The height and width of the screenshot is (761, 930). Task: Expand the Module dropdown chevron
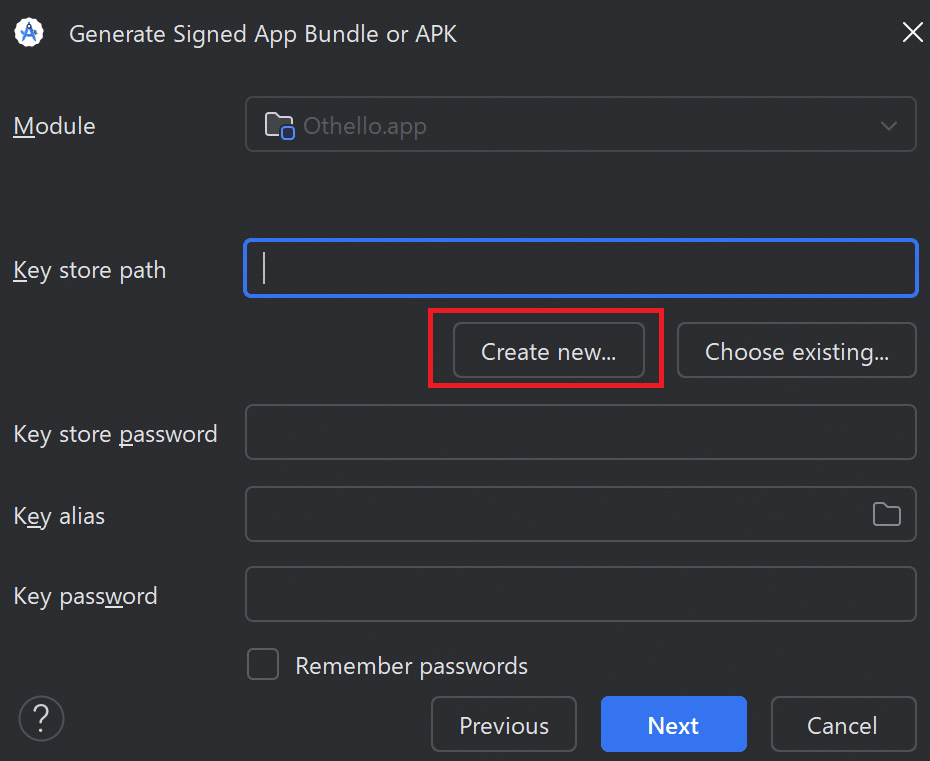pyautogui.click(x=888, y=124)
